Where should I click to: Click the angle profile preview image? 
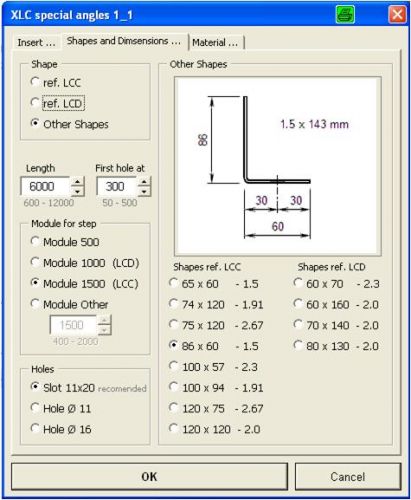coord(277,166)
